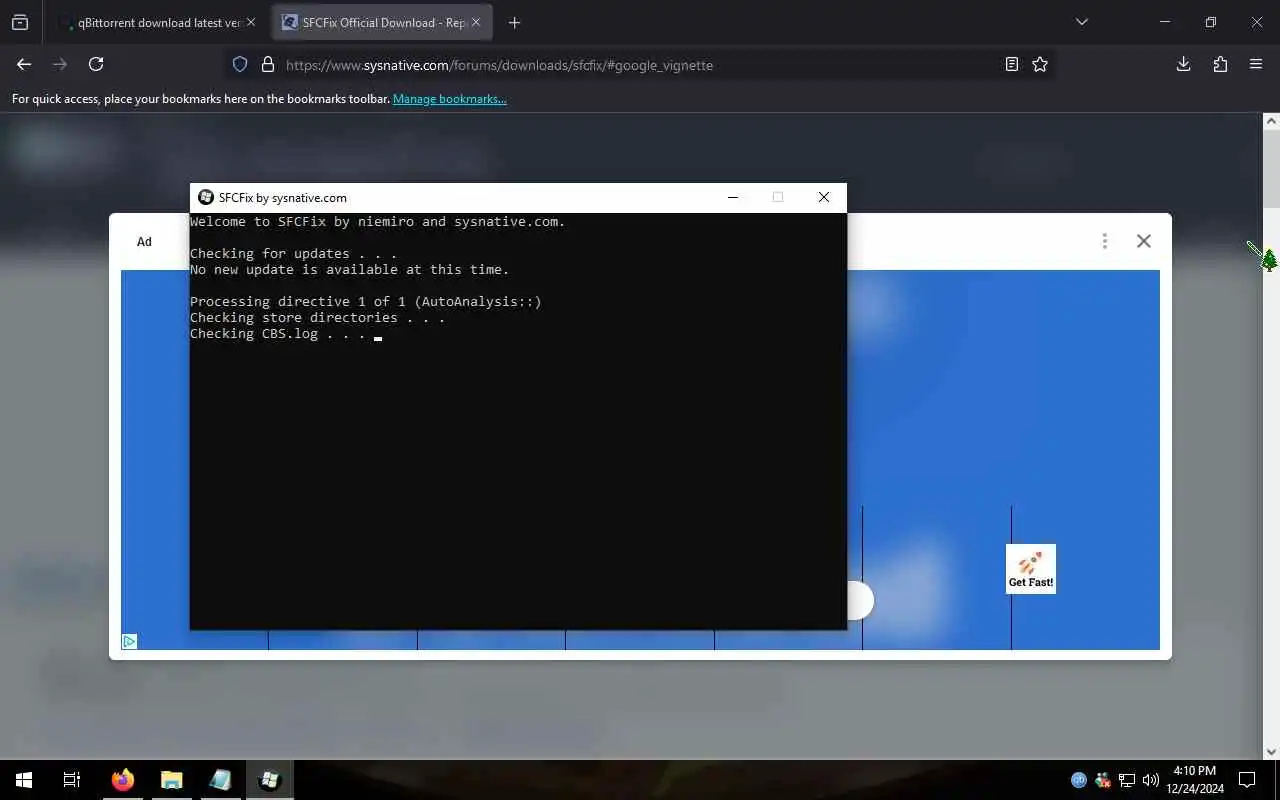
Task: Click the SFCFix window title icon
Action: [206, 197]
